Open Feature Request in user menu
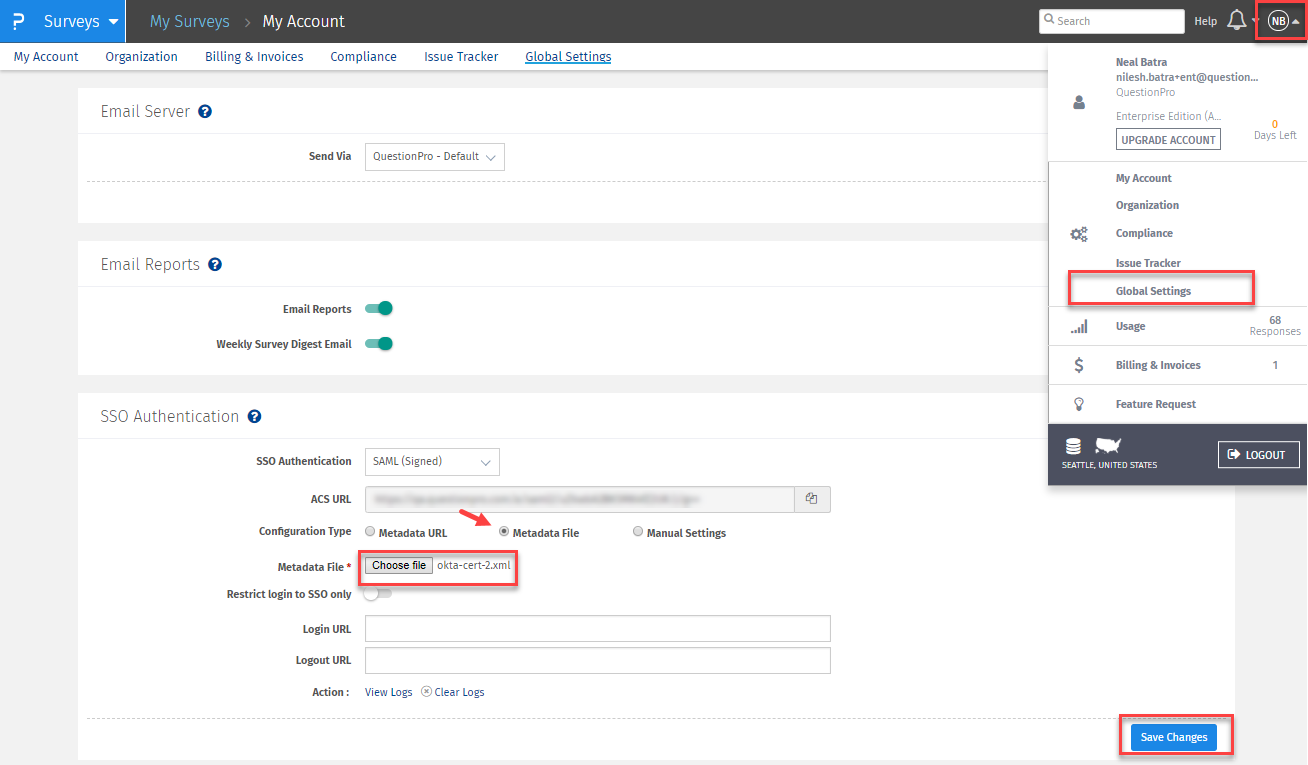 click(x=1156, y=404)
